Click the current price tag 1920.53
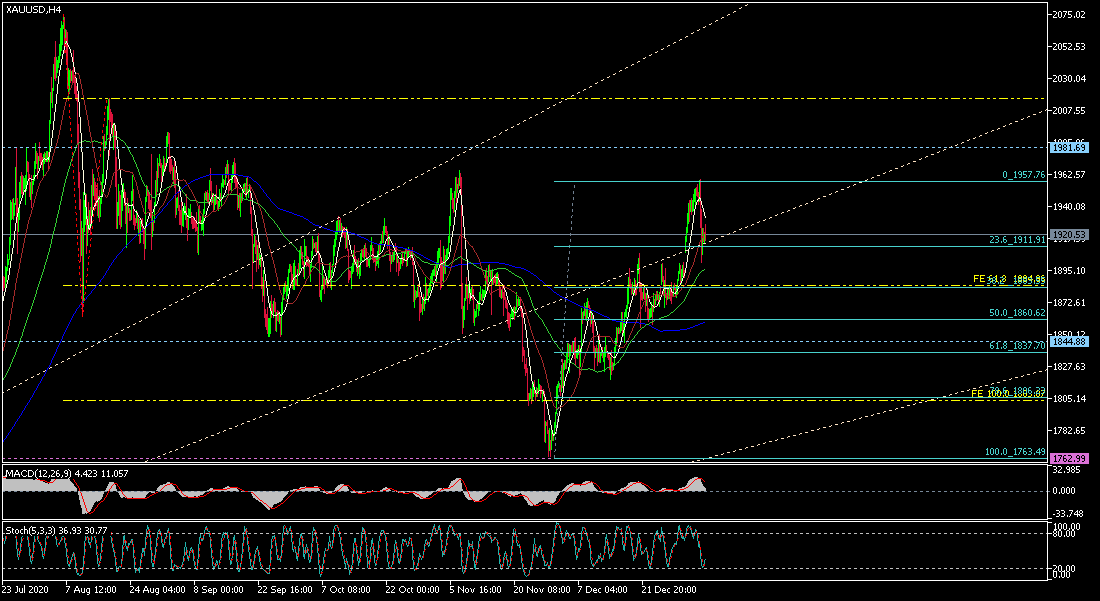The width and height of the screenshot is (1100, 601). coord(1068,235)
